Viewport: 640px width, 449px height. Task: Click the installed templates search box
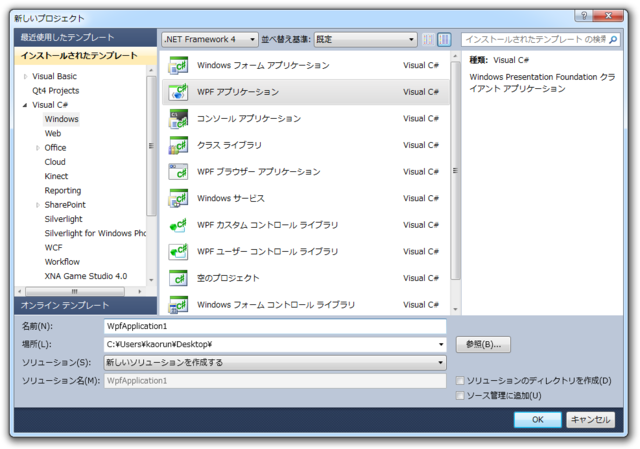click(x=540, y=40)
